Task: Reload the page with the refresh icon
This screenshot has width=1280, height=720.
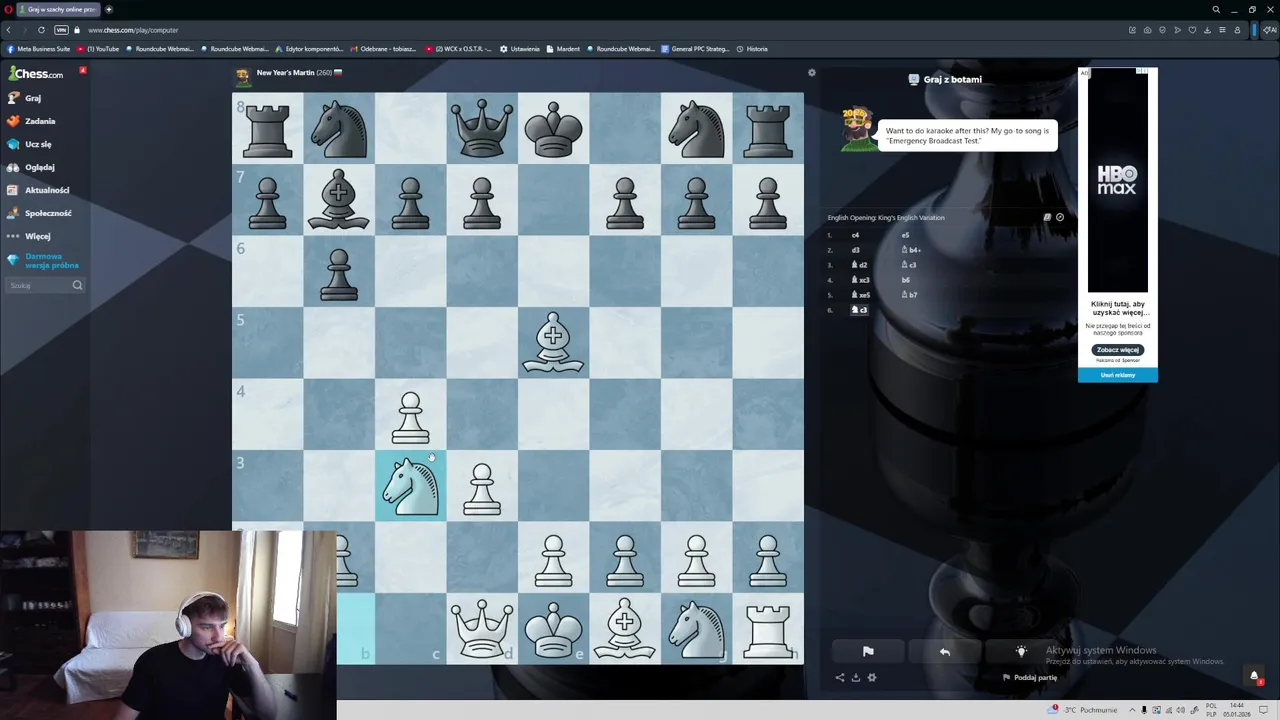Action: click(41, 30)
